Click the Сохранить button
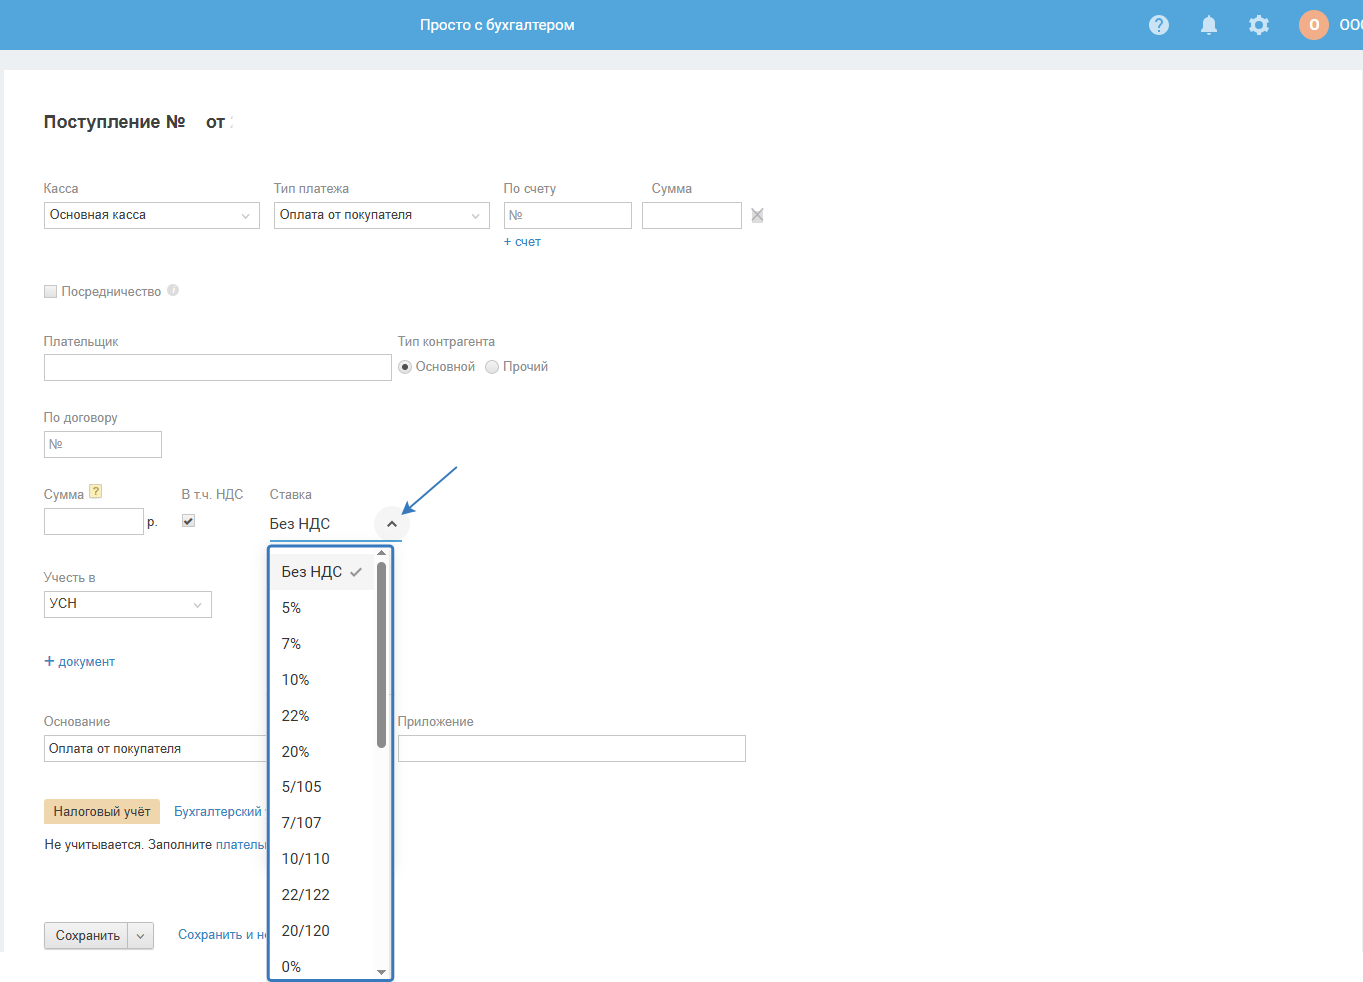The height and width of the screenshot is (982, 1363). tap(87, 936)
